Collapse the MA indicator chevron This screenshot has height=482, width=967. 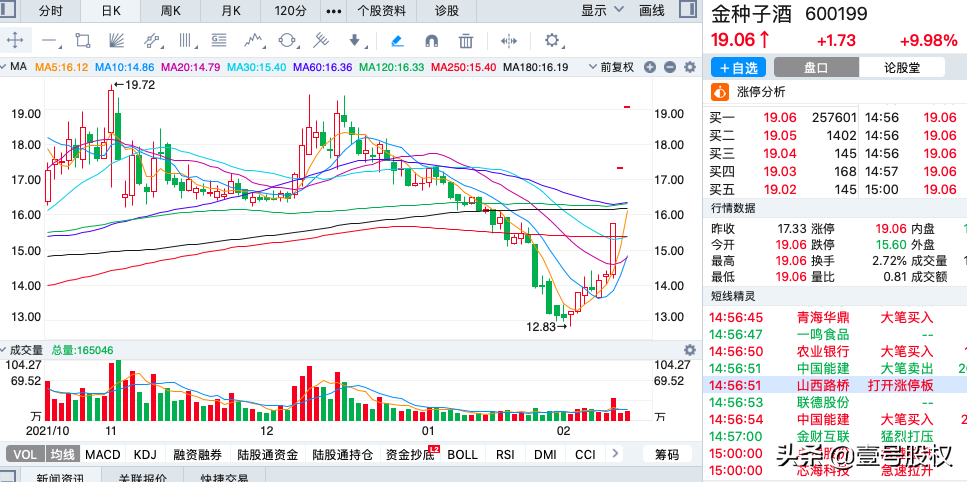(x=4, y=67)
